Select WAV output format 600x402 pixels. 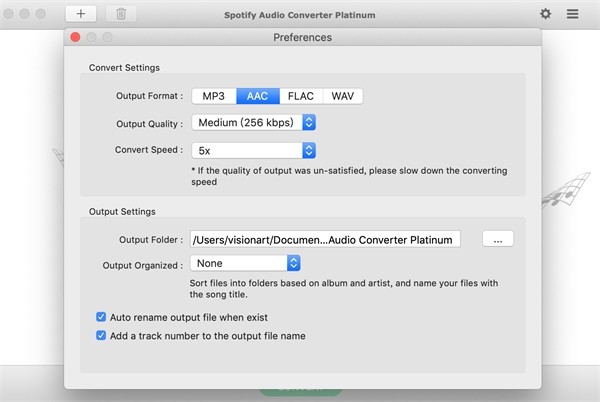(343, 96)
